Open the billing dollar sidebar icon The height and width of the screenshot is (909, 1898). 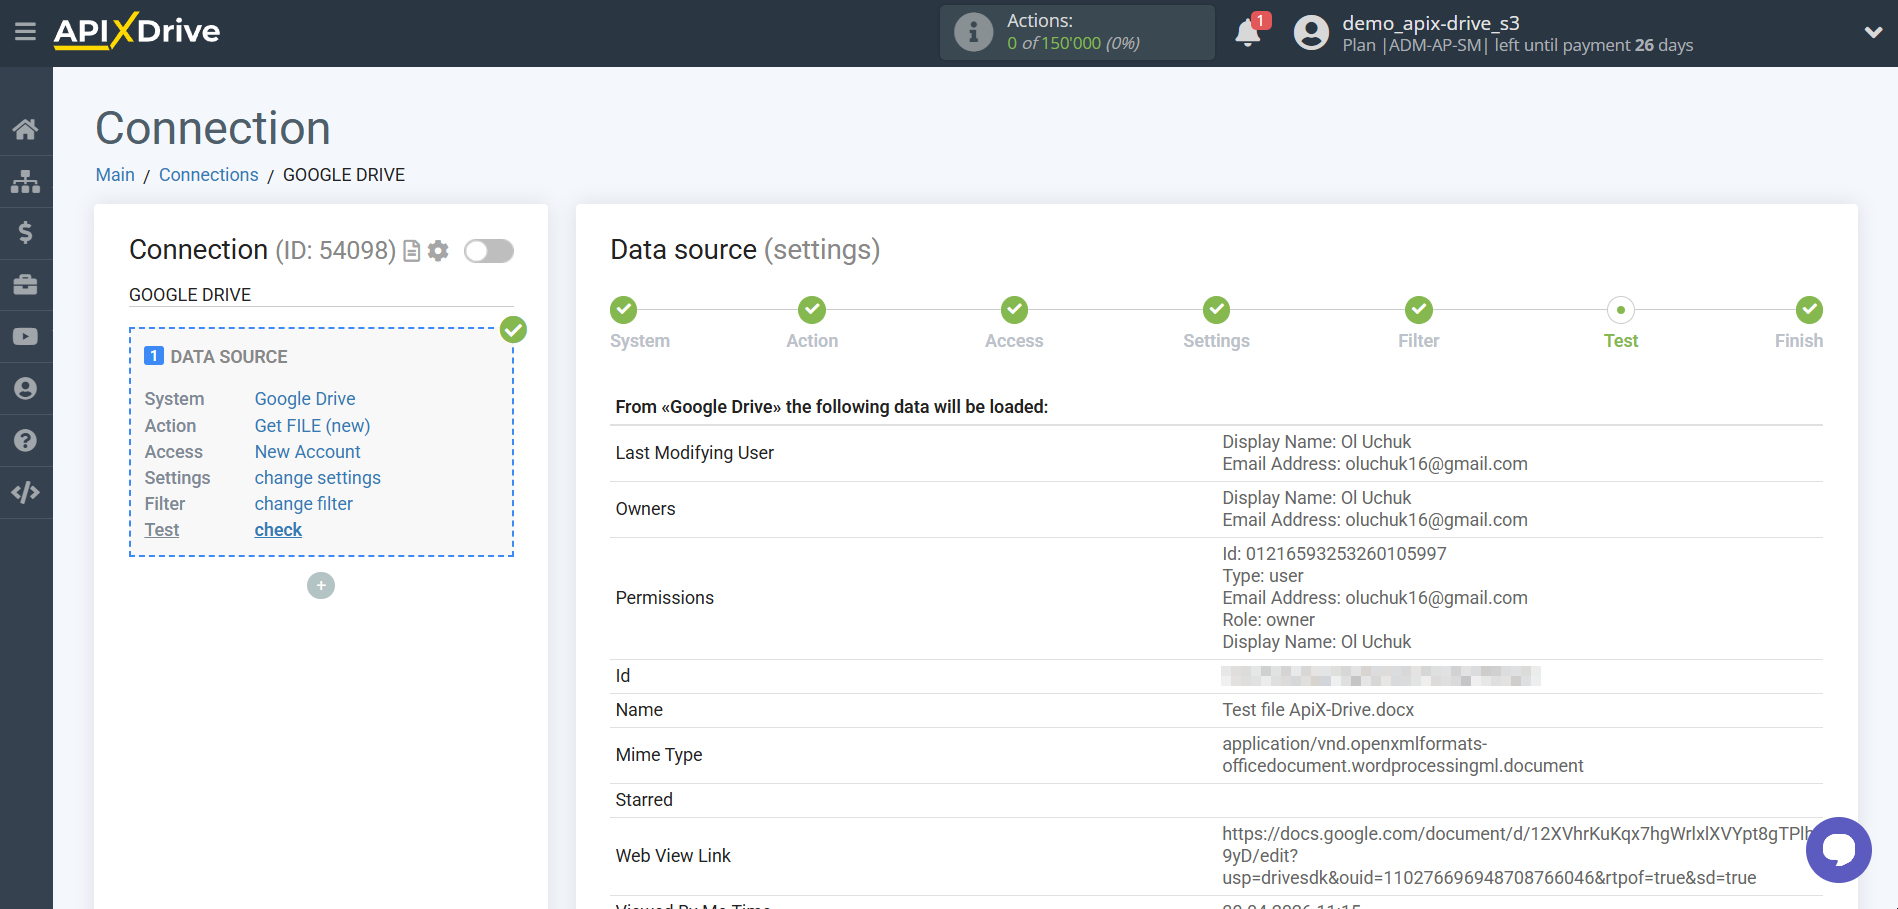click(26, 233)
